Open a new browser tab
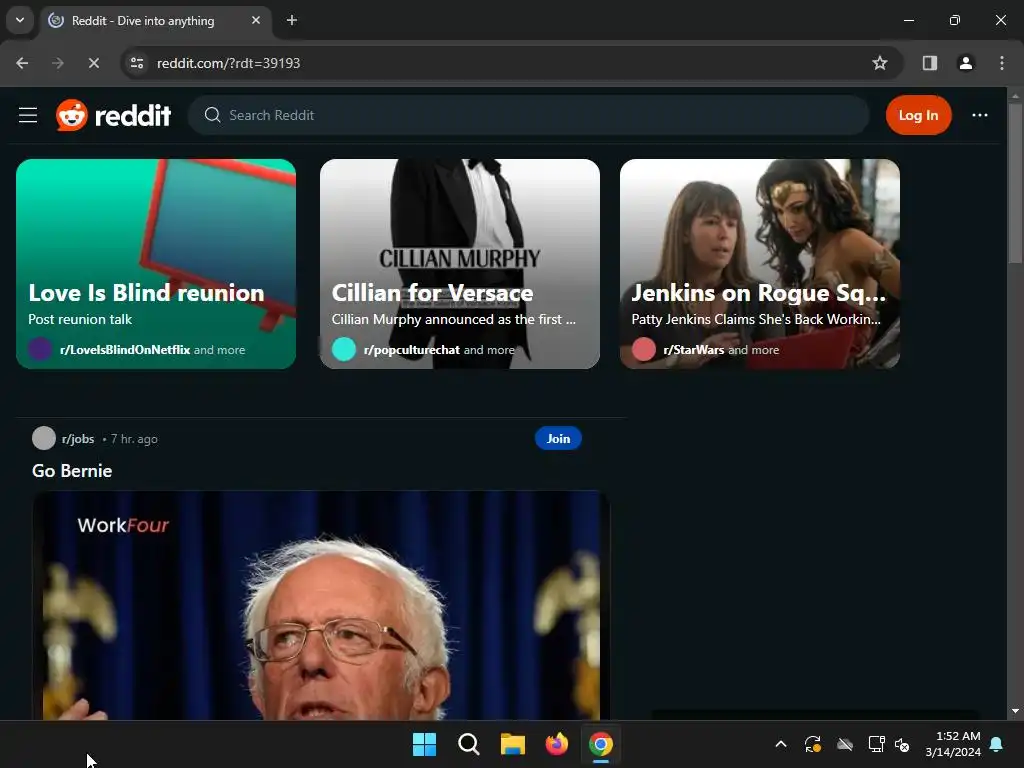Viewport: 1024px width, 768px height. coord(292,20)
